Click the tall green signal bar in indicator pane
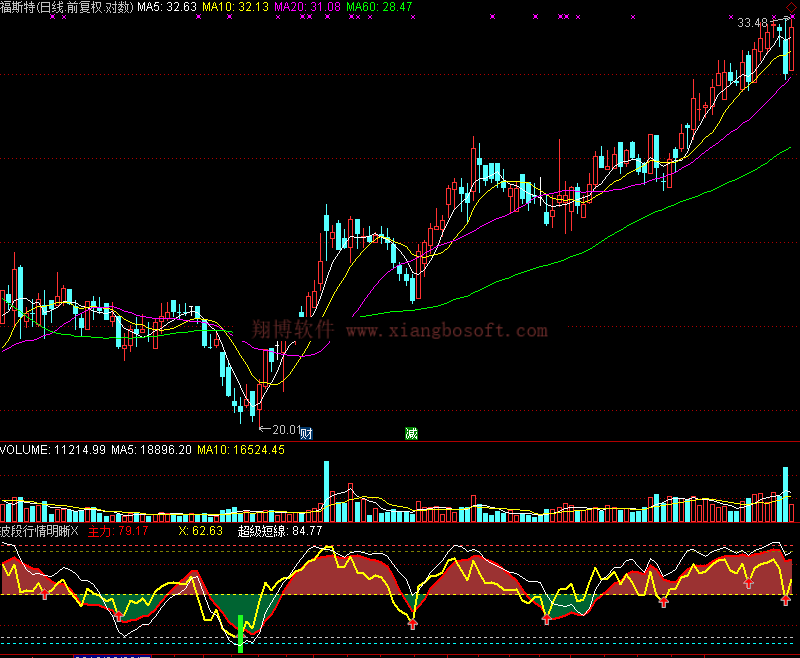The height and width of the screenshot is (658, 800). coord(241,634)
